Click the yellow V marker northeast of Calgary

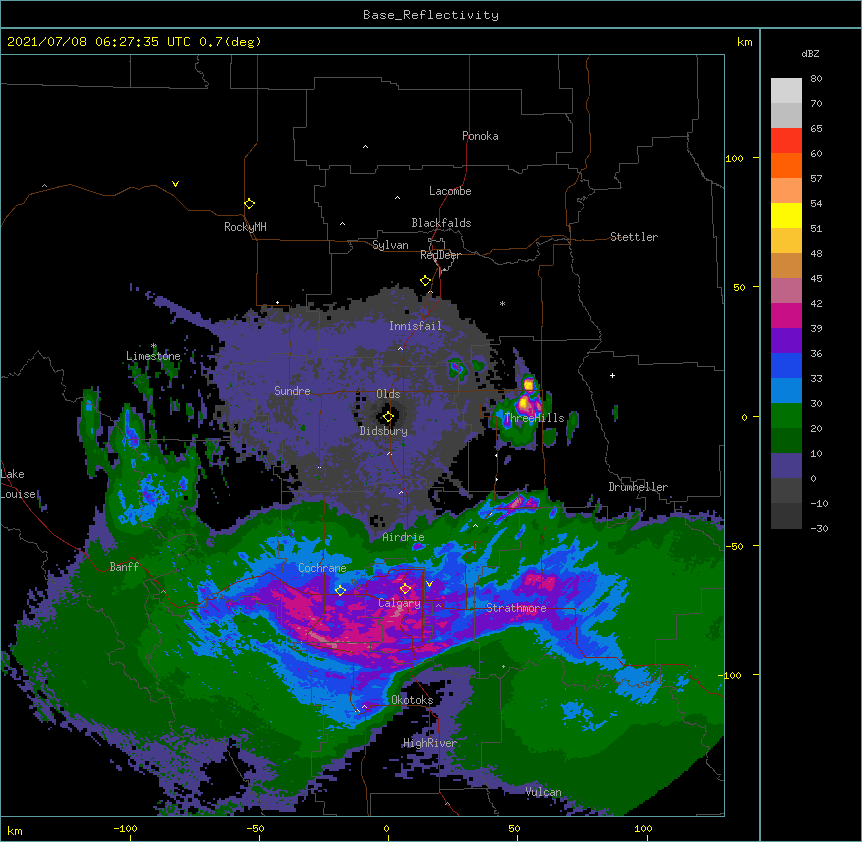coord(429,584)
